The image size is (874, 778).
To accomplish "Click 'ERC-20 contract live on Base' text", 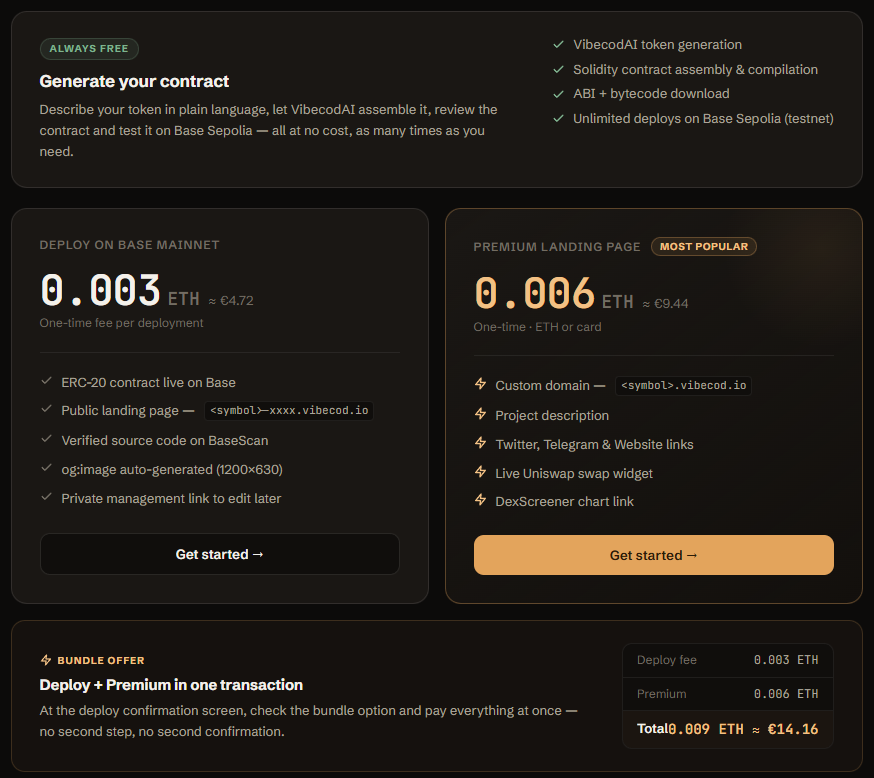I will click(x=148, y=383).
